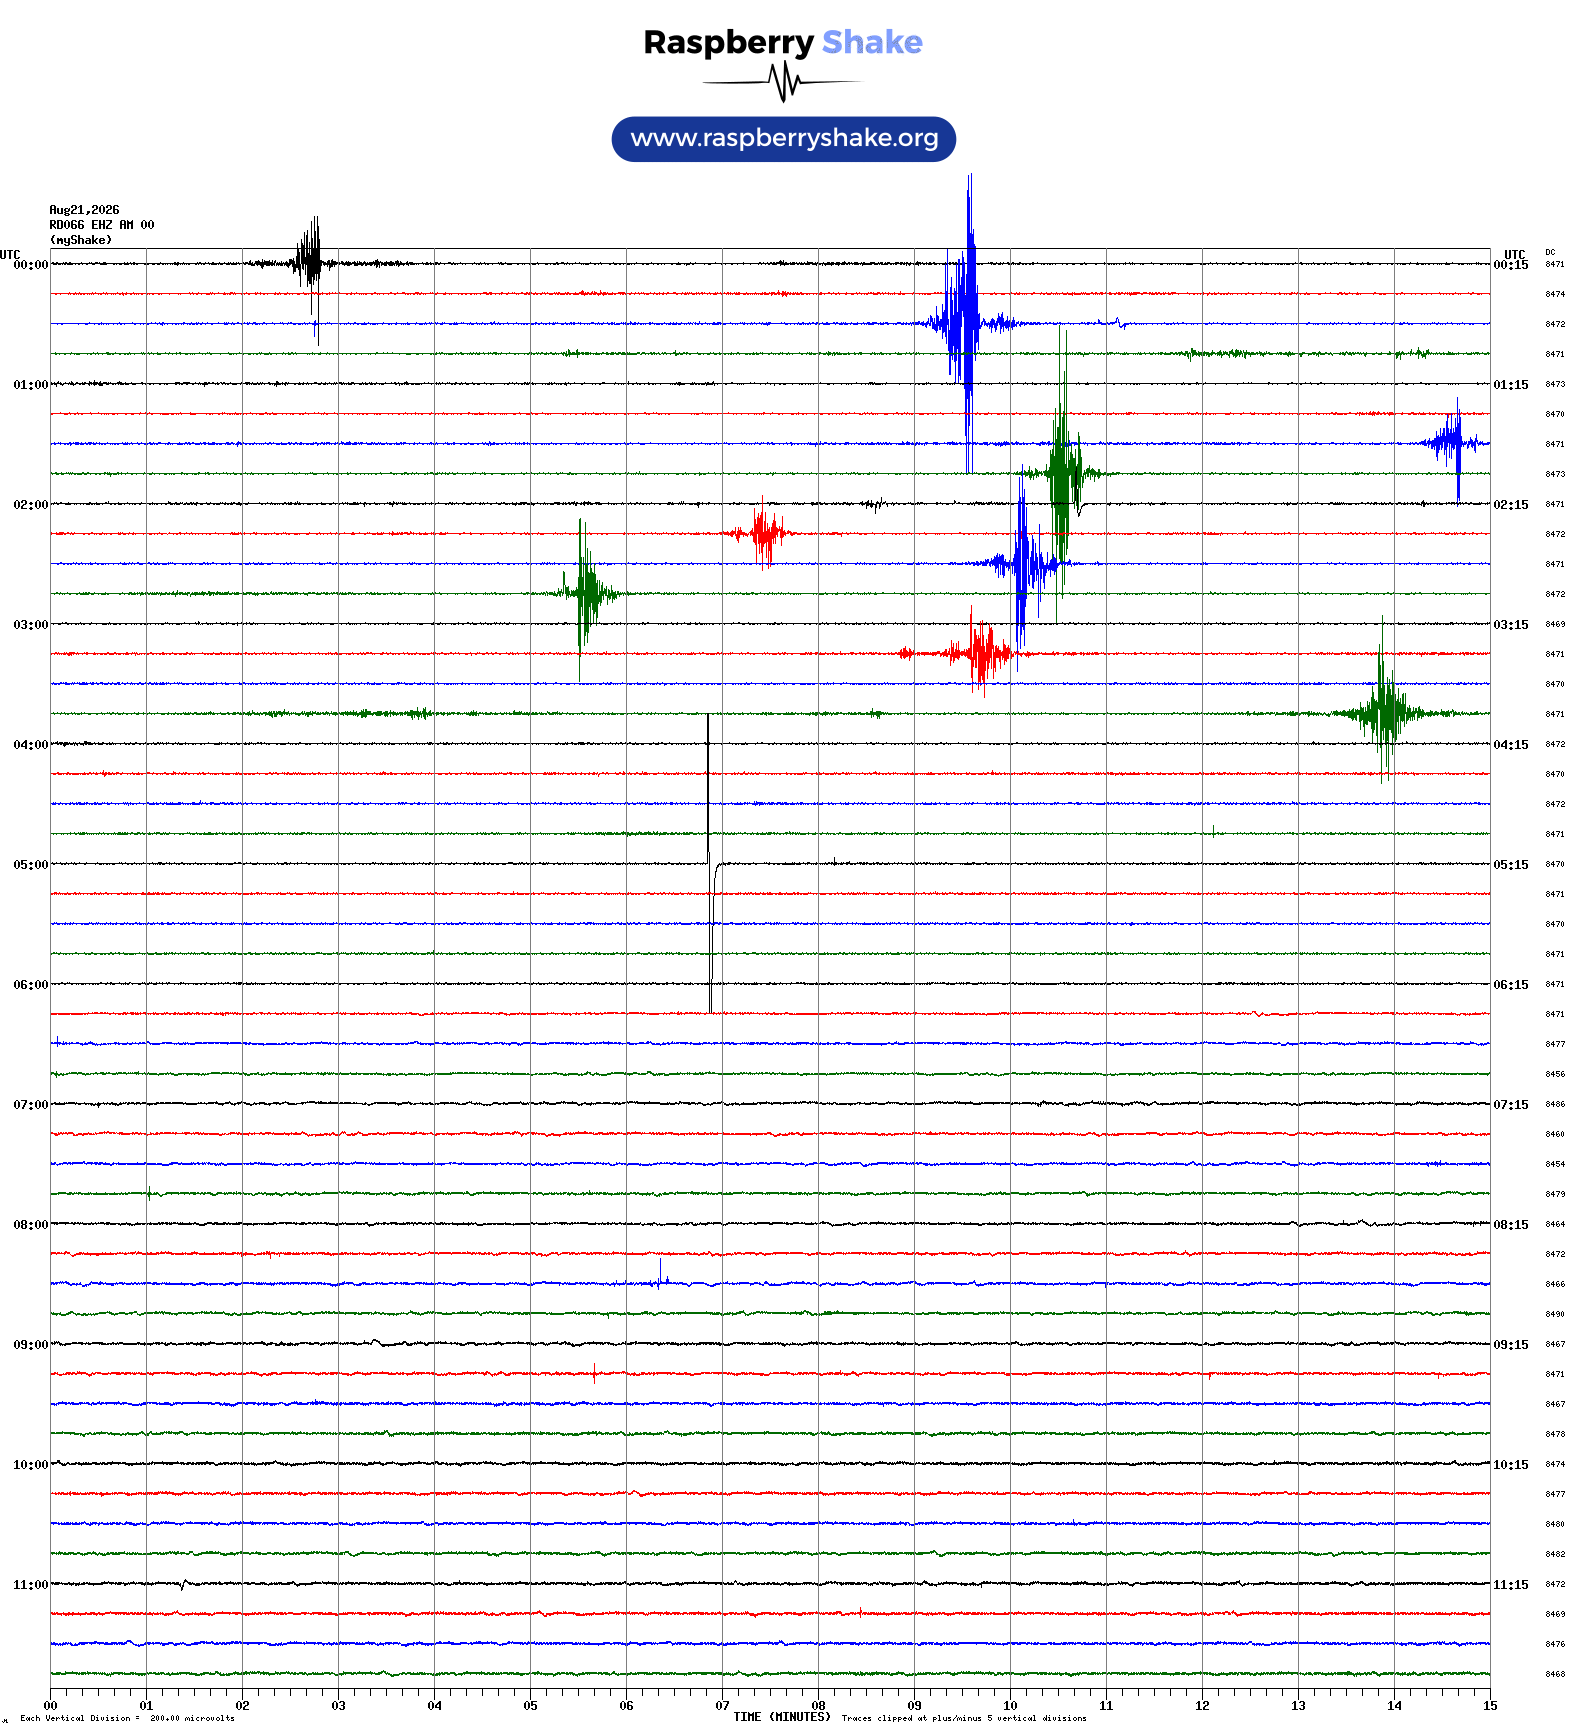
Task: Click minute 15 tick on the time axis
Action: [x=1490, y=1705]
